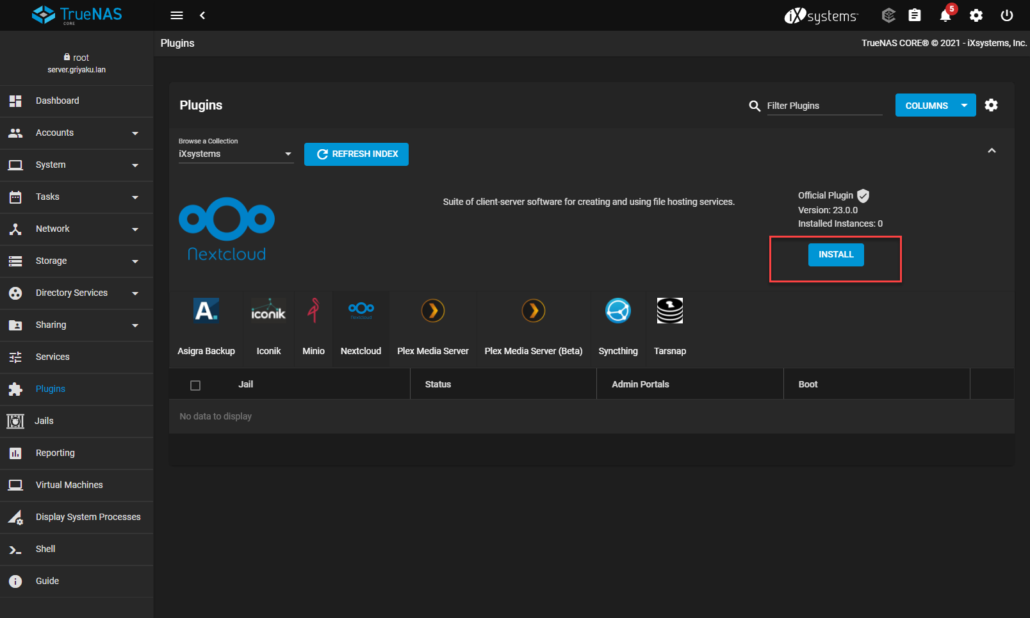
Task: Click the Plugins breadcrumb title
Action: tap(177, 43)
